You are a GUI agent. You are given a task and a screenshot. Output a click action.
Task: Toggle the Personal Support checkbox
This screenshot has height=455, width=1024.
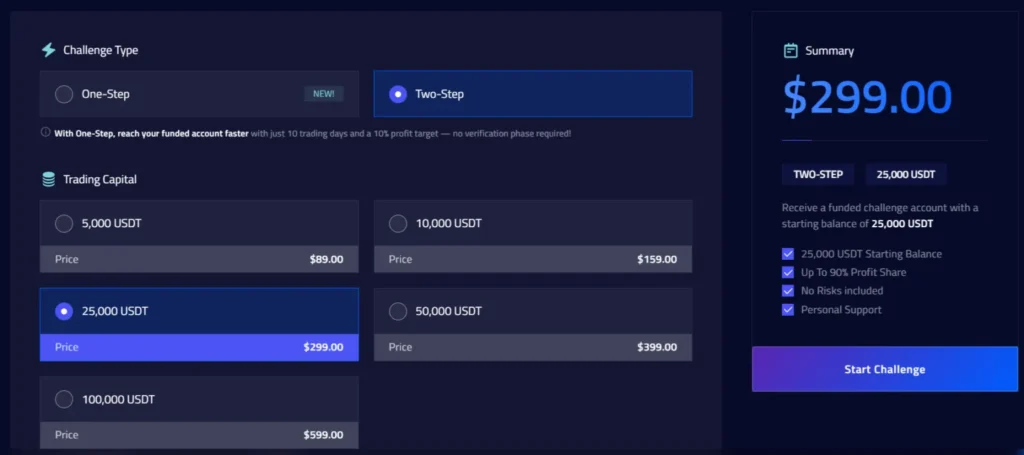tap(788, 310)
